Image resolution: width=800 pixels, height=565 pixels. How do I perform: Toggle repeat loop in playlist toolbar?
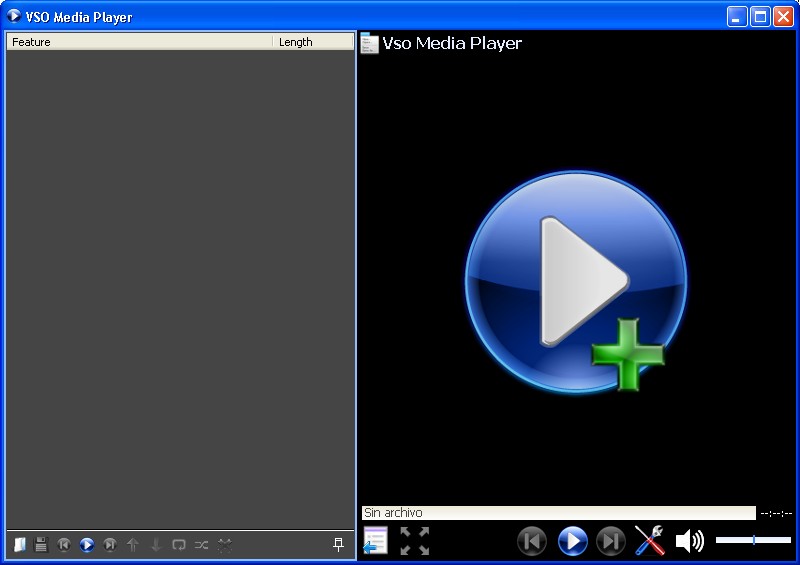click(x=179, y=545)
